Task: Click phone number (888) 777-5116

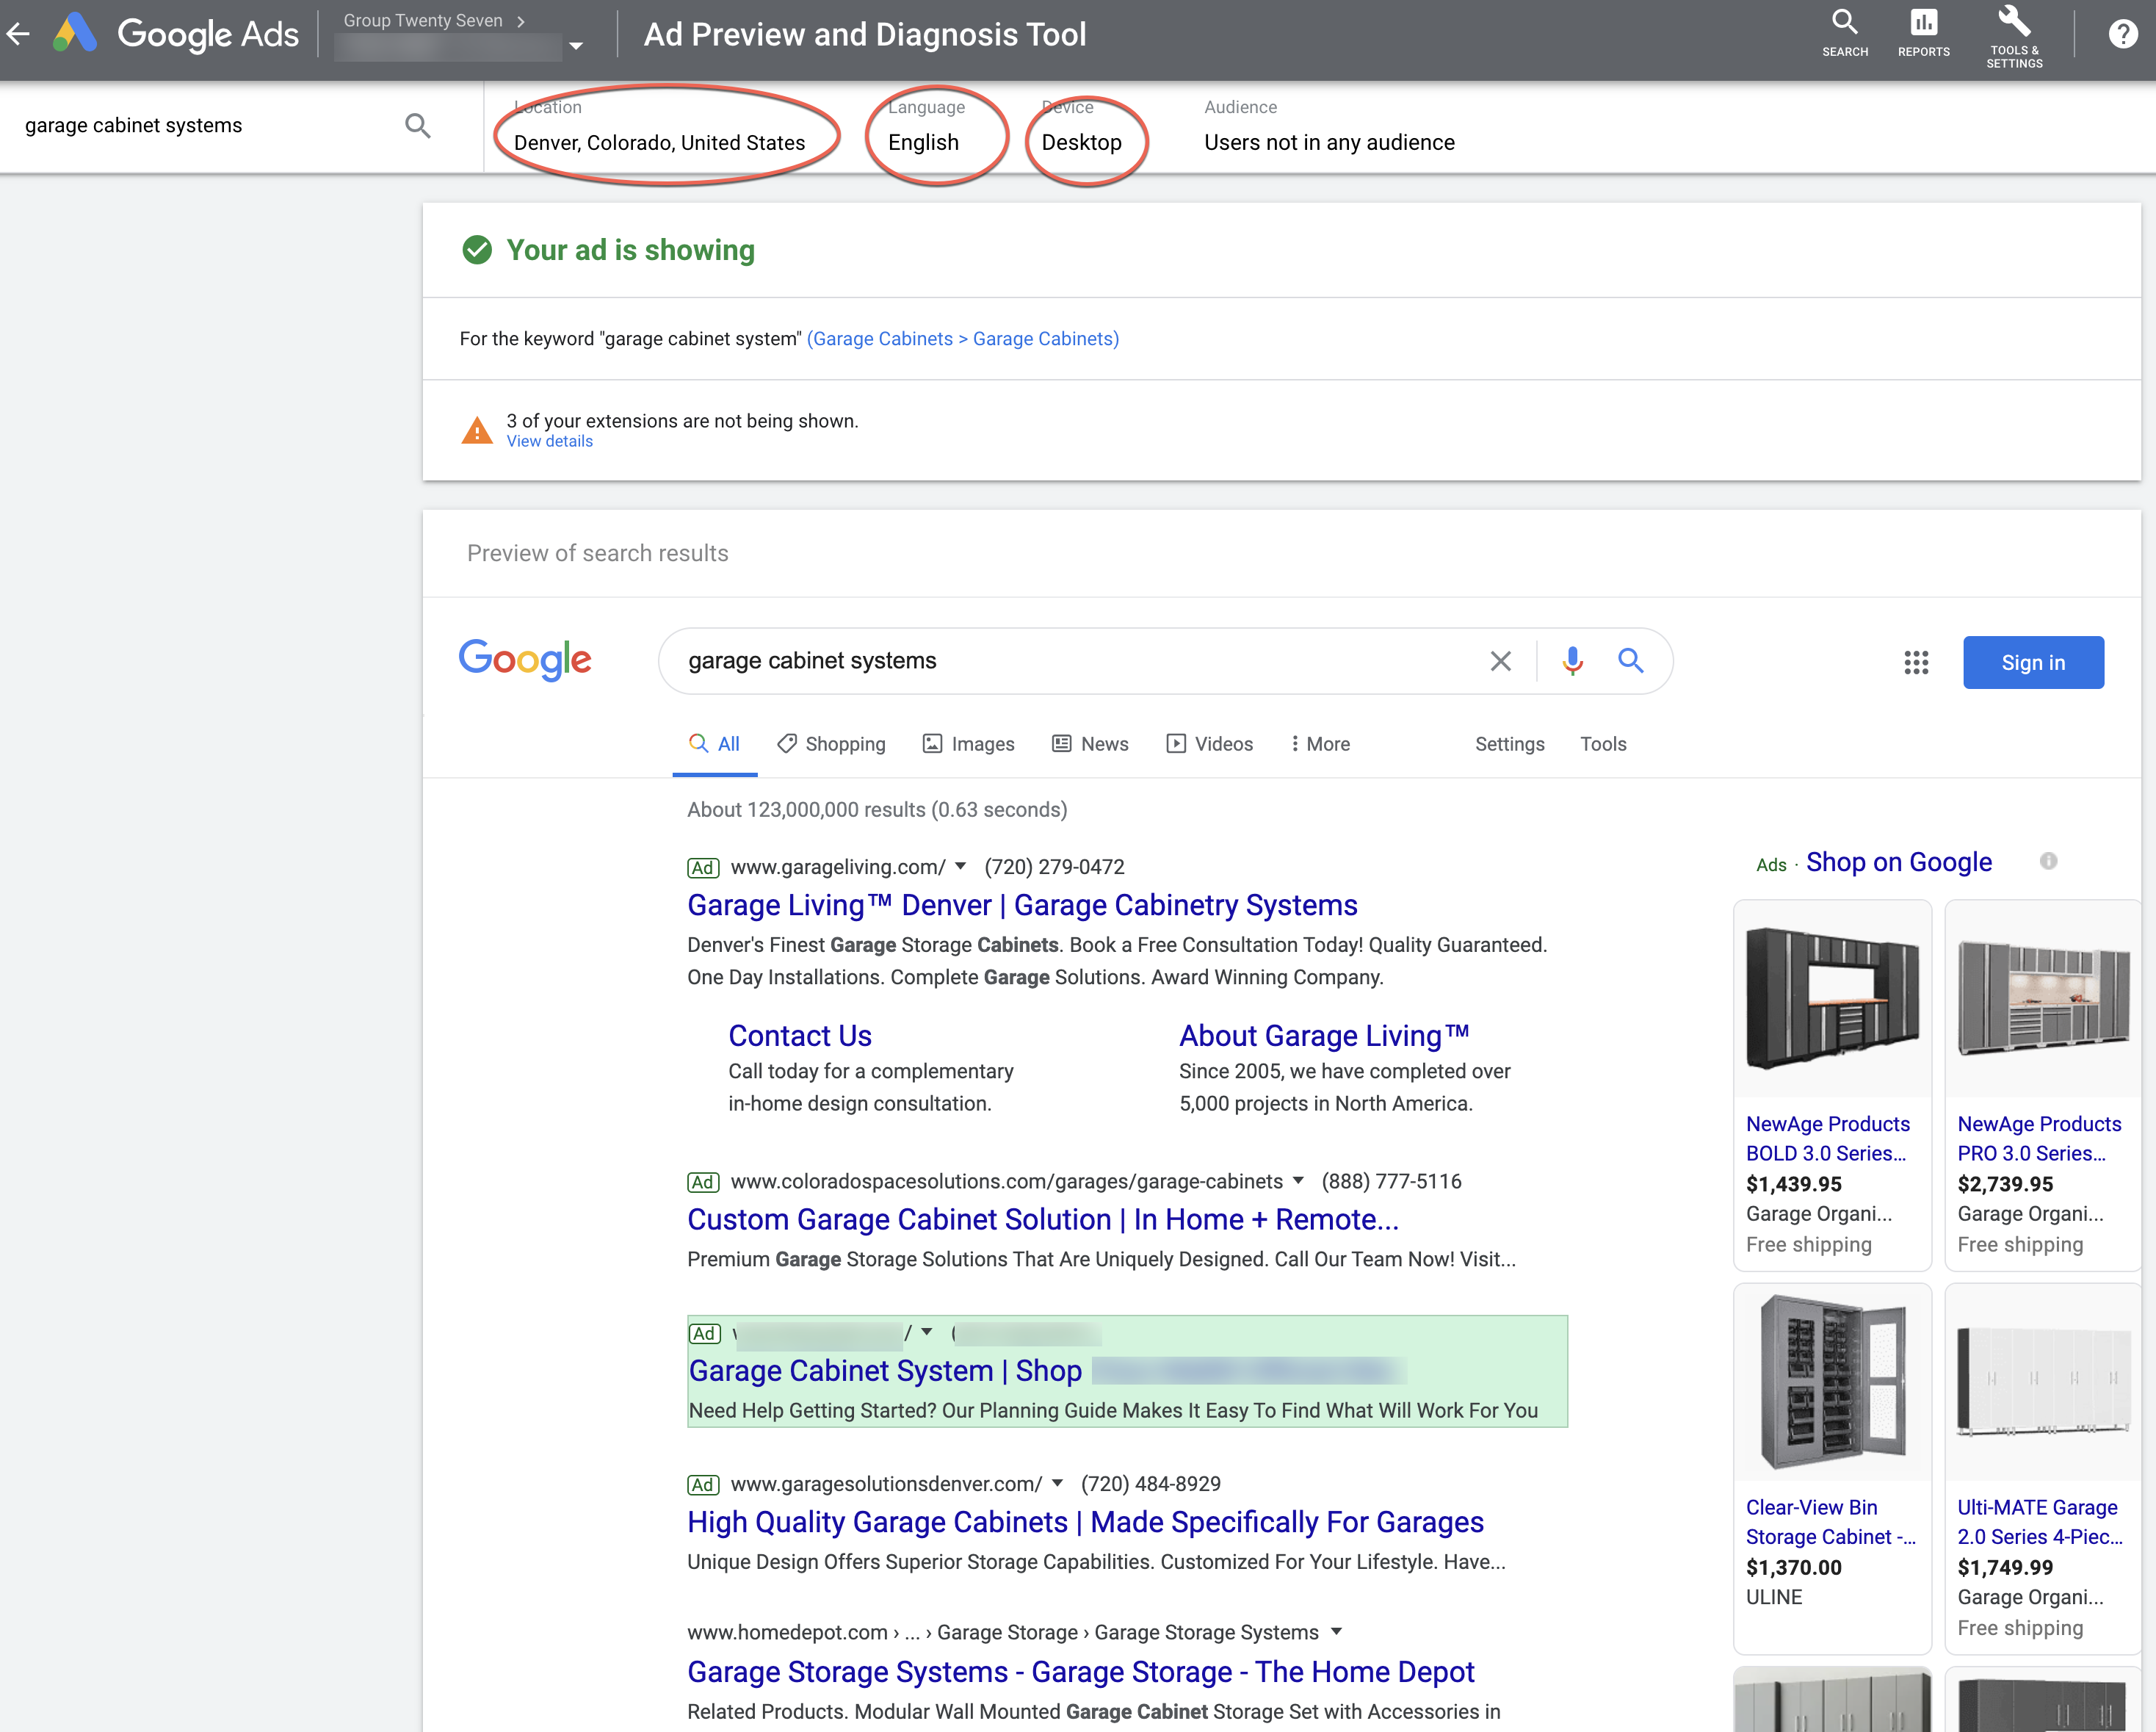Action: tap(1391, 1181)
